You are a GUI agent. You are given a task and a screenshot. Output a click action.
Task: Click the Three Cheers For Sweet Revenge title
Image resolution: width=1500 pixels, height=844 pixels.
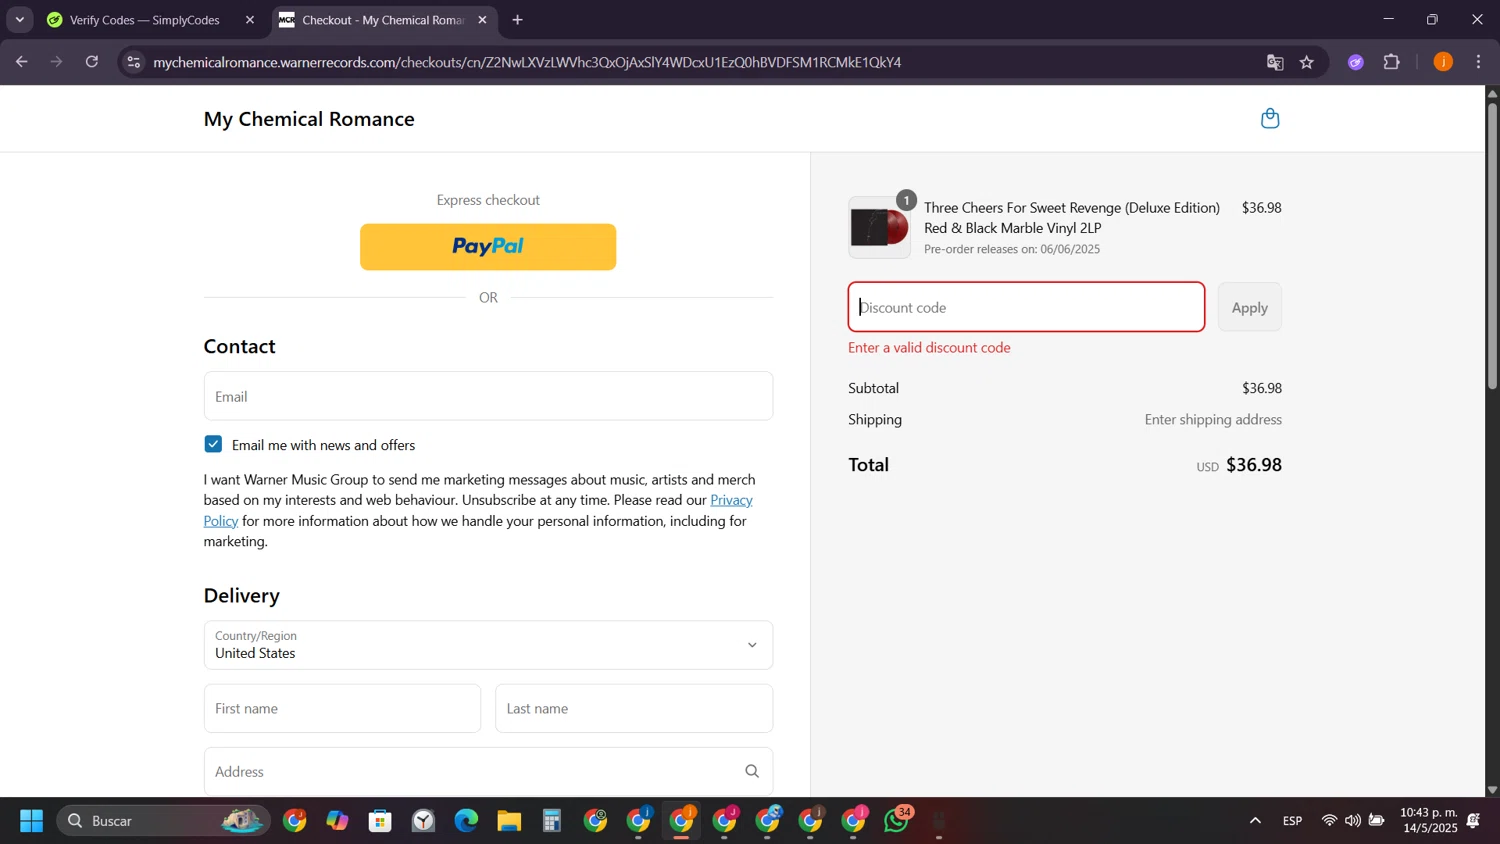tap(1072, 218)
